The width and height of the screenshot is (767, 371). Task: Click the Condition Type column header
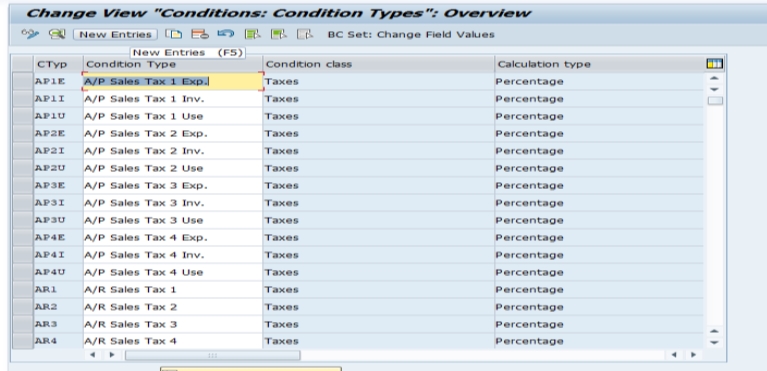coord(173,64)
